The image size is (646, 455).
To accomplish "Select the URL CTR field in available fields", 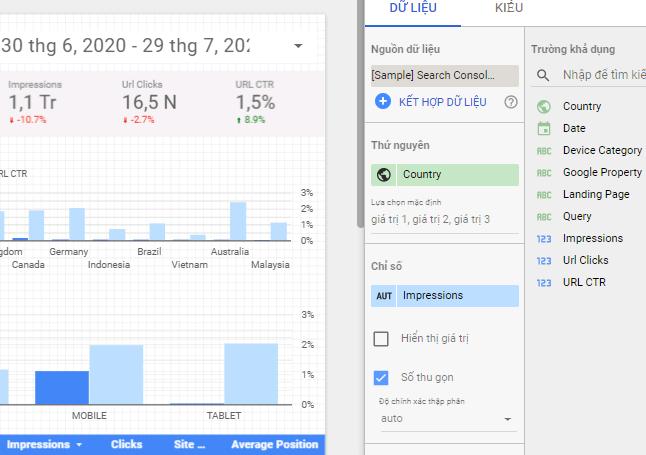I will [x=584, y=282].
